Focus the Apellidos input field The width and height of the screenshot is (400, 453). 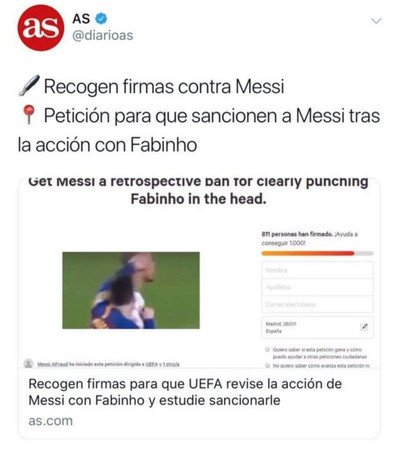317,287
